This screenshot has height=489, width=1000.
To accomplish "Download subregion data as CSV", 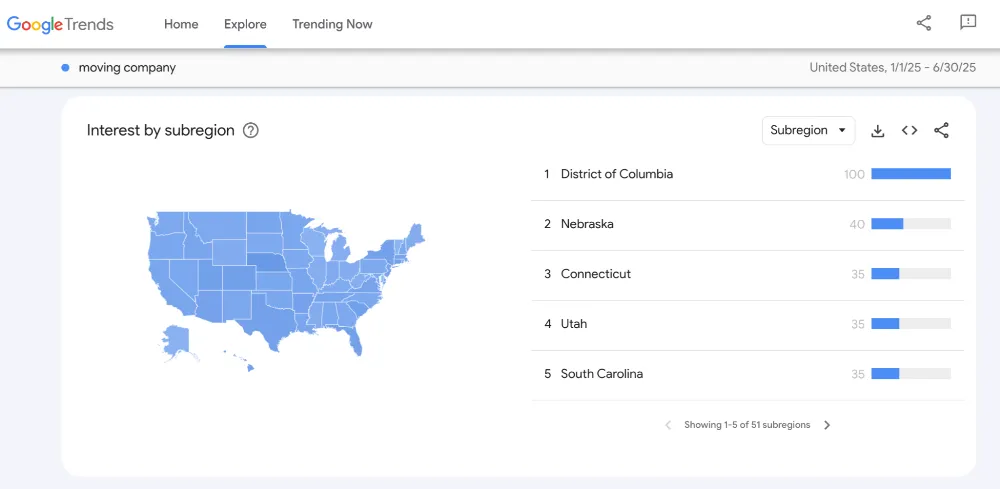I will tap(878, 131).
